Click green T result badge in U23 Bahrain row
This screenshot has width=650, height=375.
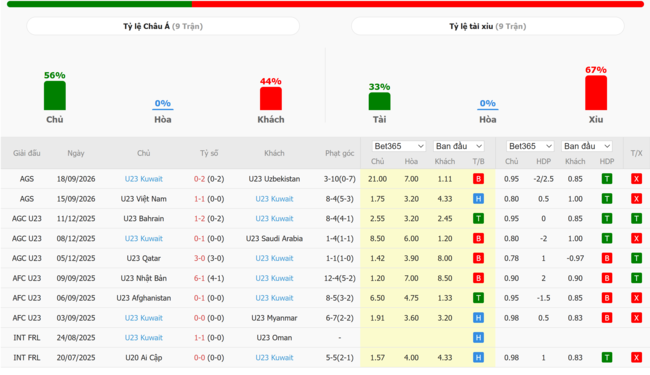click(x=478, y=218)
